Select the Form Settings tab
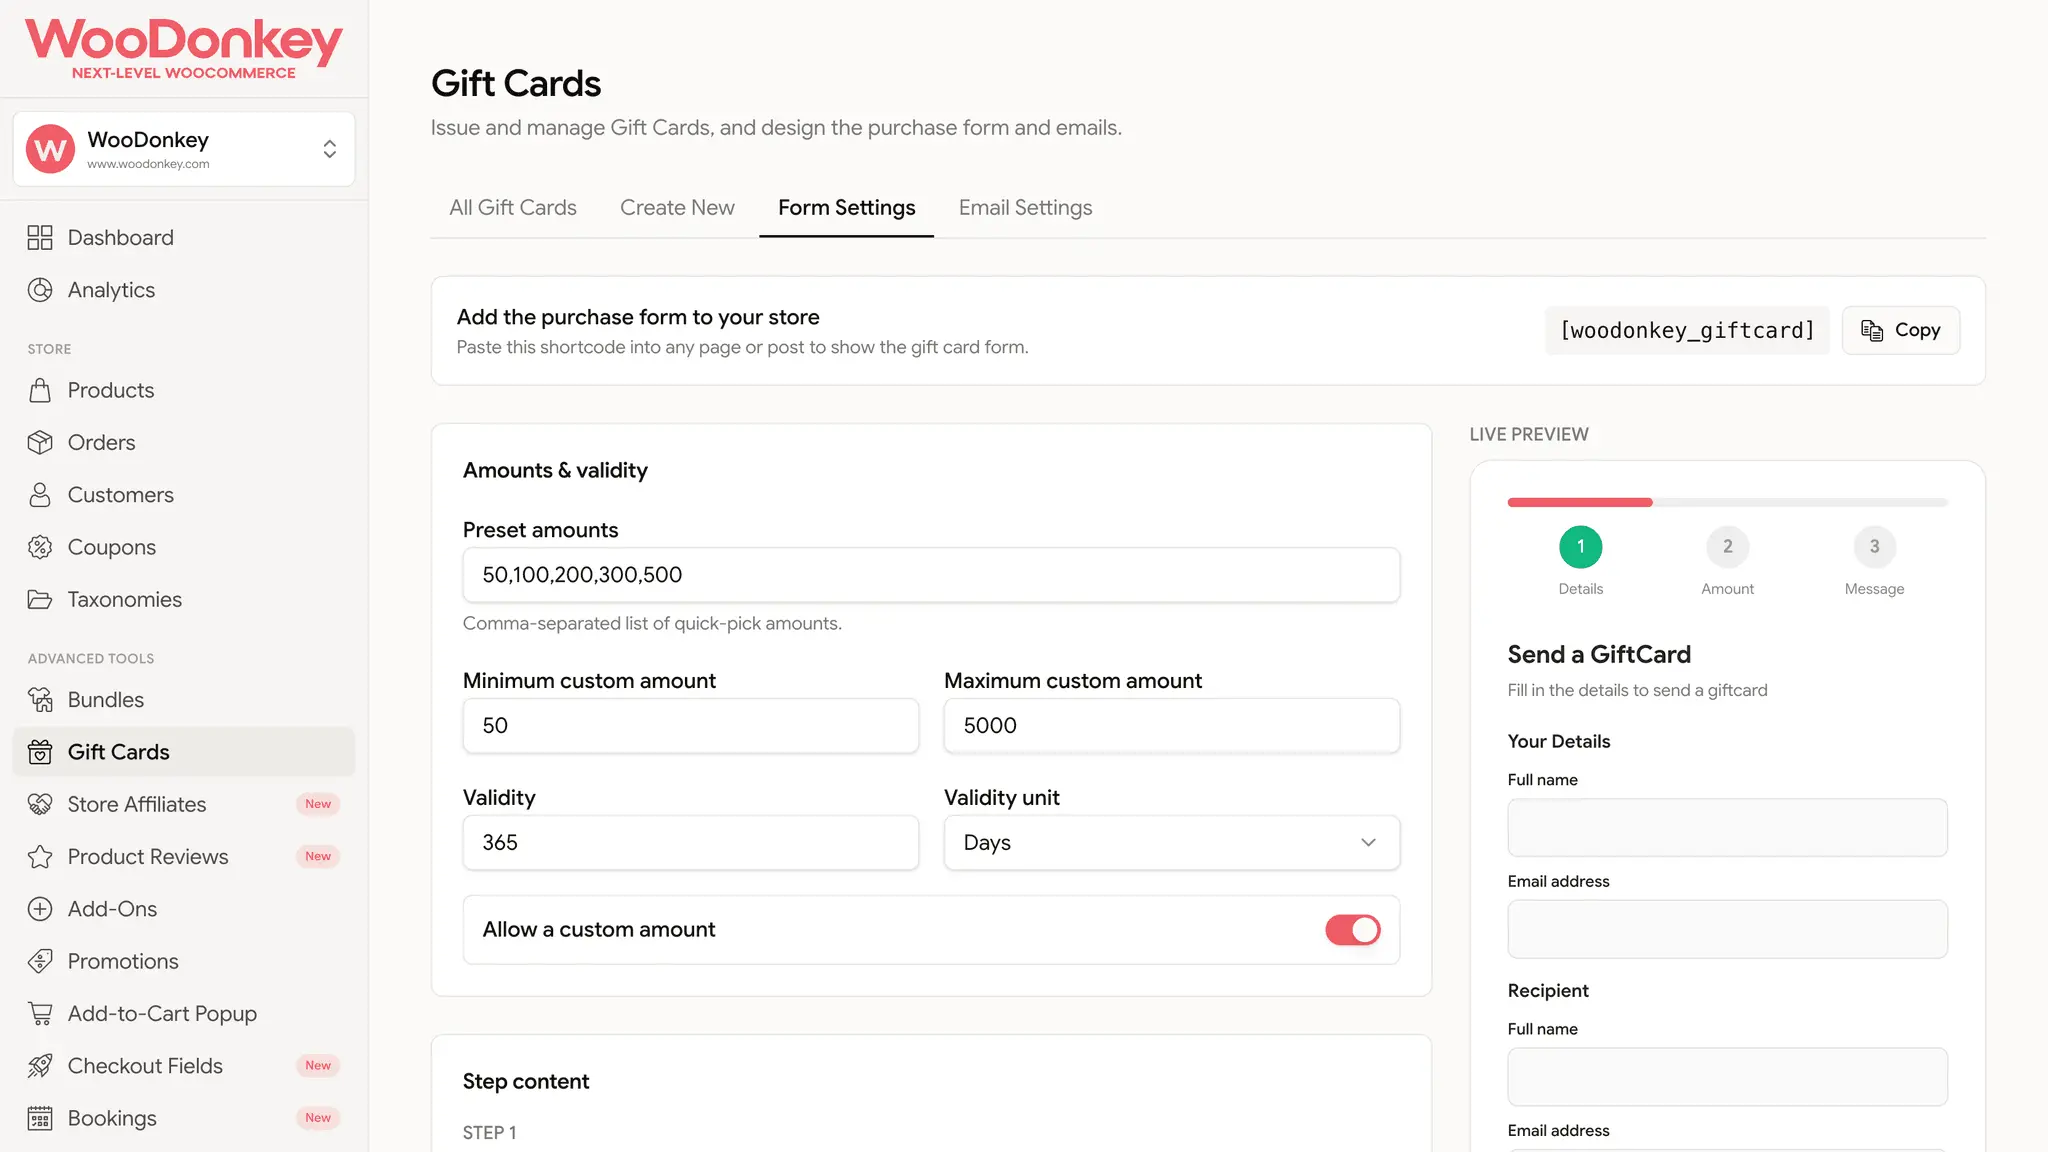The width and height of the screenshot is (2048, 1152). pyautogui.click(x=846, y=208)
